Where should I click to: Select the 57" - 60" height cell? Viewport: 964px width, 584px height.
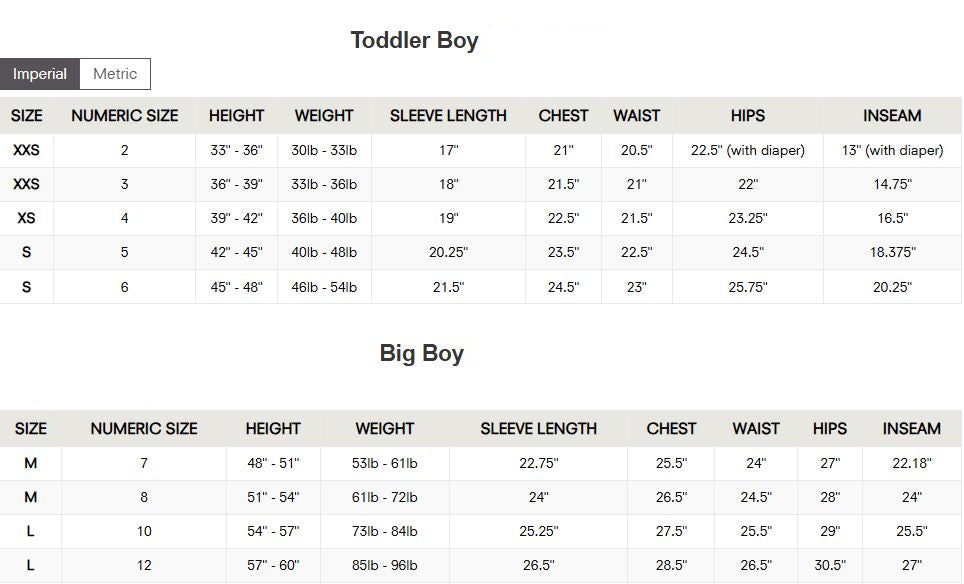(273, 566)
